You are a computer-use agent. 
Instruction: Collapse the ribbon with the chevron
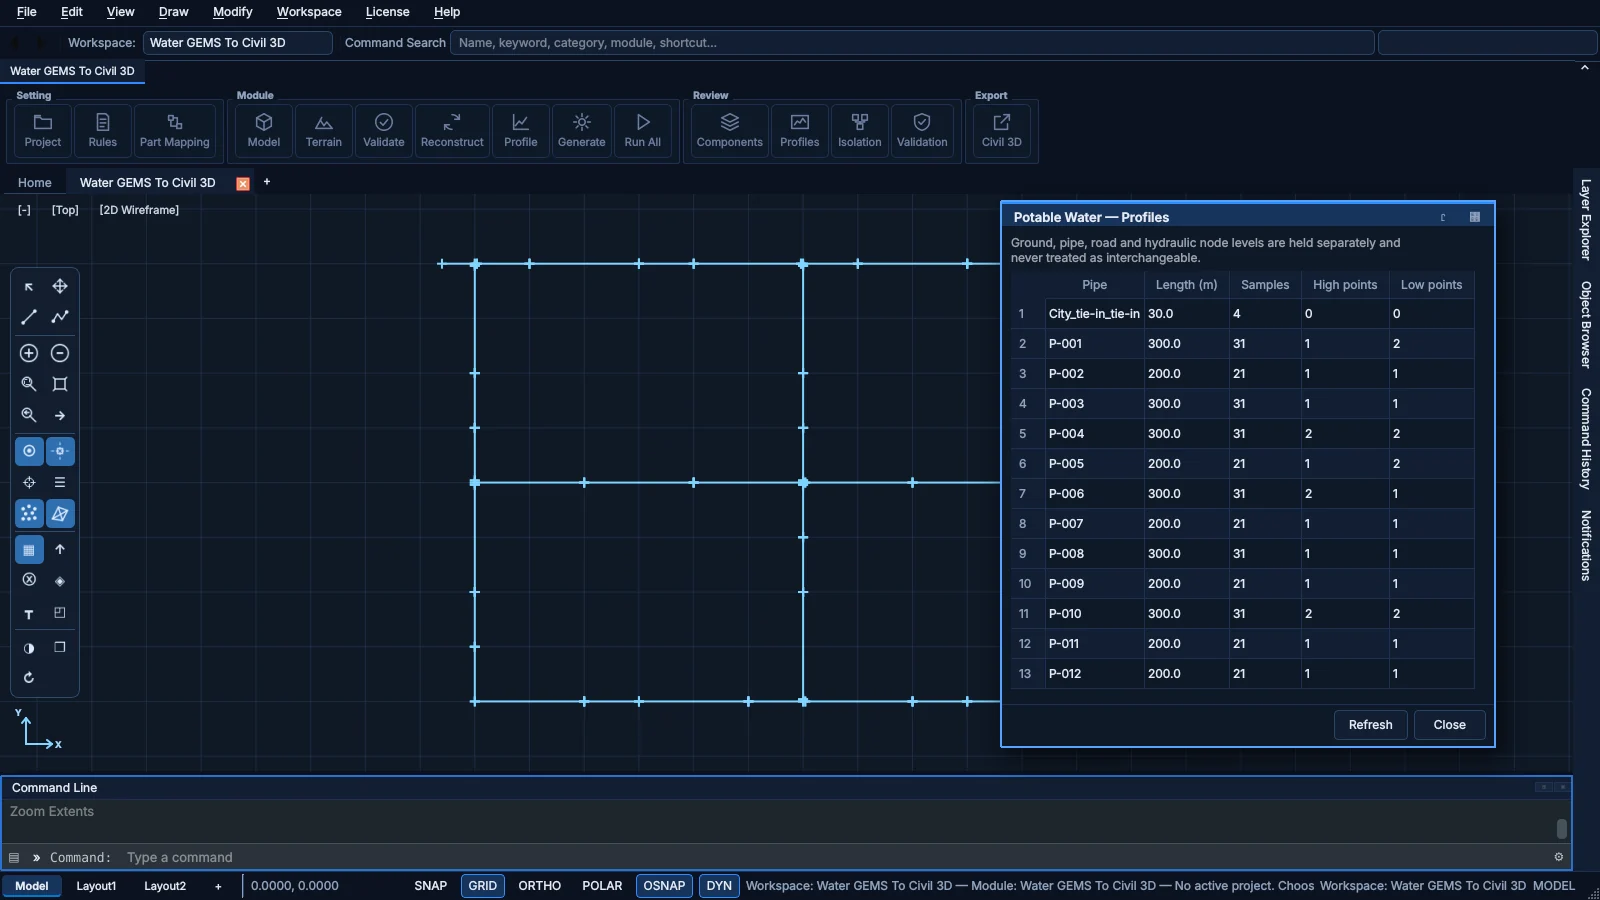tap(1584, 68)
